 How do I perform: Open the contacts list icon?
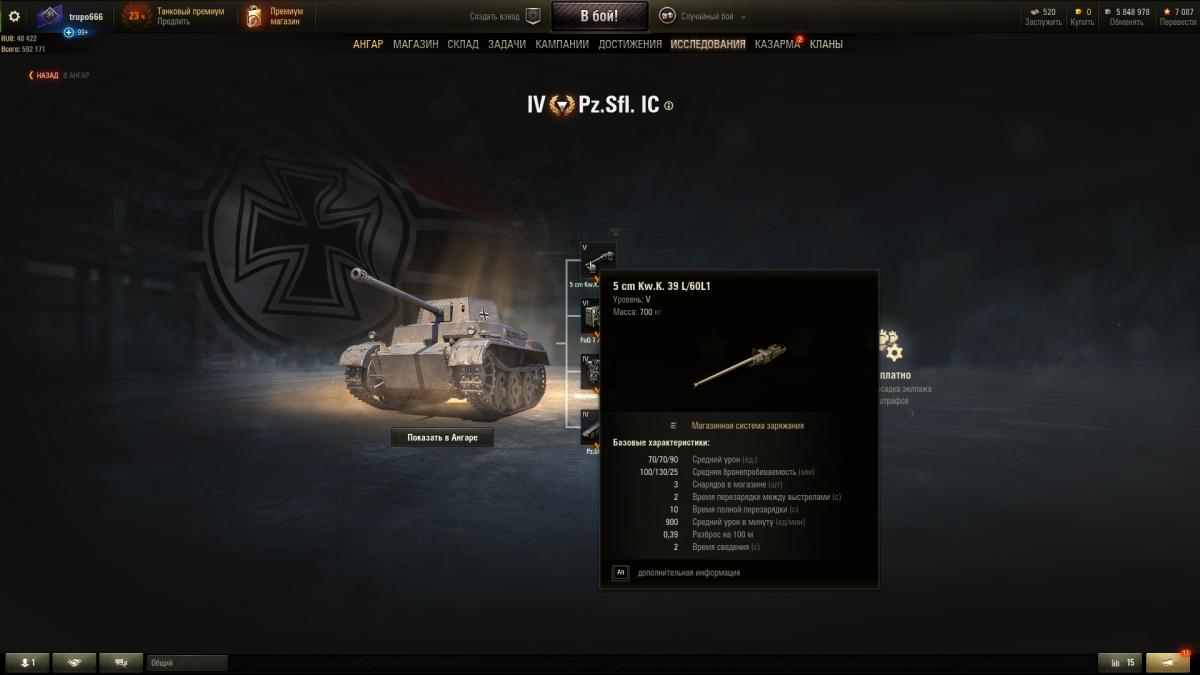point(27,662)
